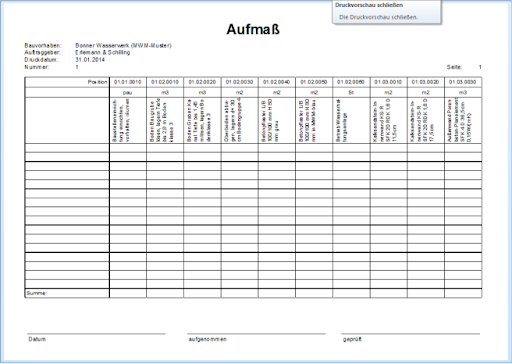Viewport: 512px width, 364px height.
Task: Click the tooltip text Die Druckvorschau schließen
Action: pyautogui.click(x=378, y=17)
